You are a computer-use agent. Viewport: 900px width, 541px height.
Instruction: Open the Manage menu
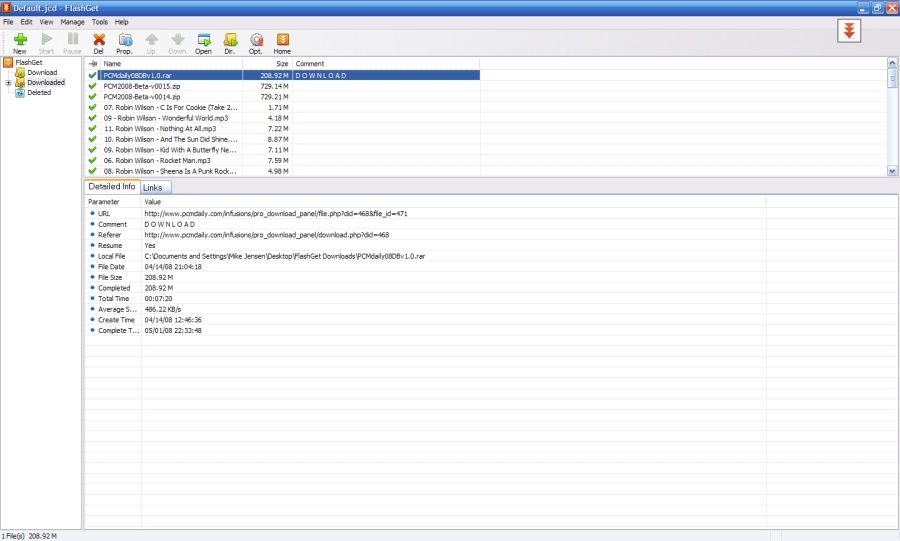[x=72, y=21]
